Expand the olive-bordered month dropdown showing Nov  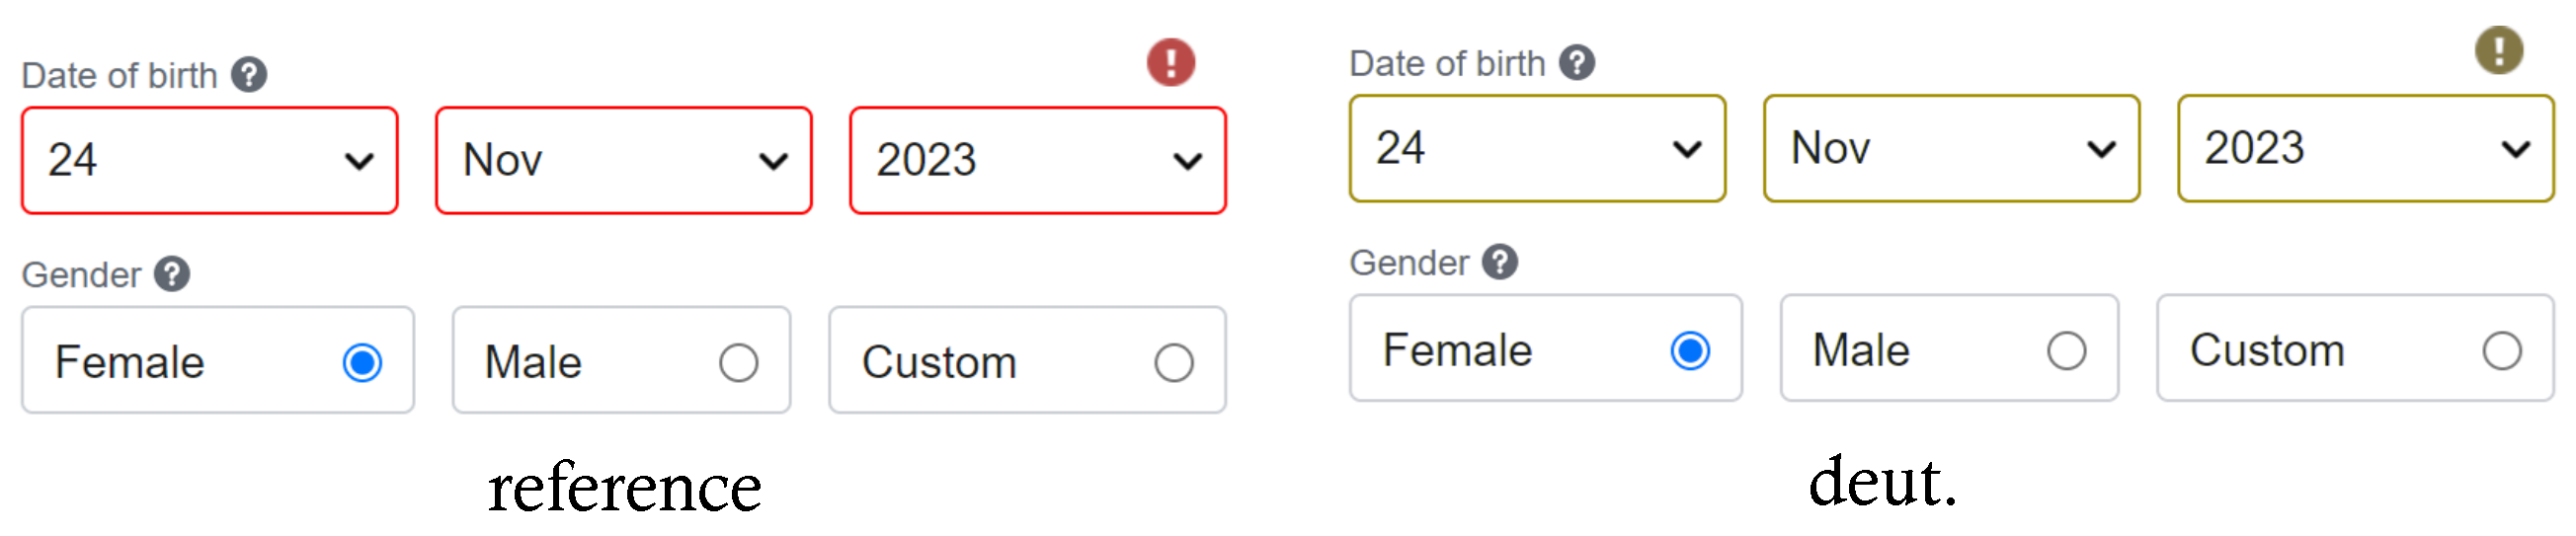tap(1951, 148)
